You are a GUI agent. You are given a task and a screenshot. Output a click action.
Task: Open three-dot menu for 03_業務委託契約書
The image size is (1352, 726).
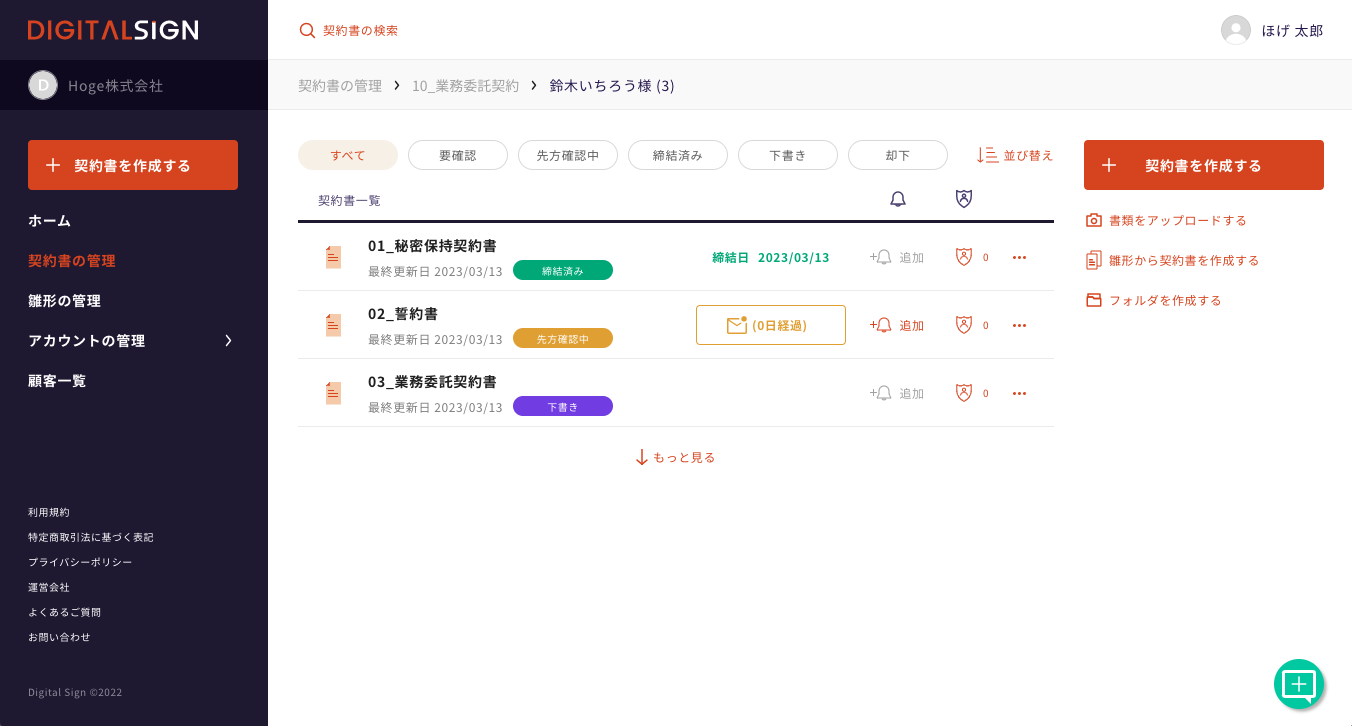[x=1019, y=393]
